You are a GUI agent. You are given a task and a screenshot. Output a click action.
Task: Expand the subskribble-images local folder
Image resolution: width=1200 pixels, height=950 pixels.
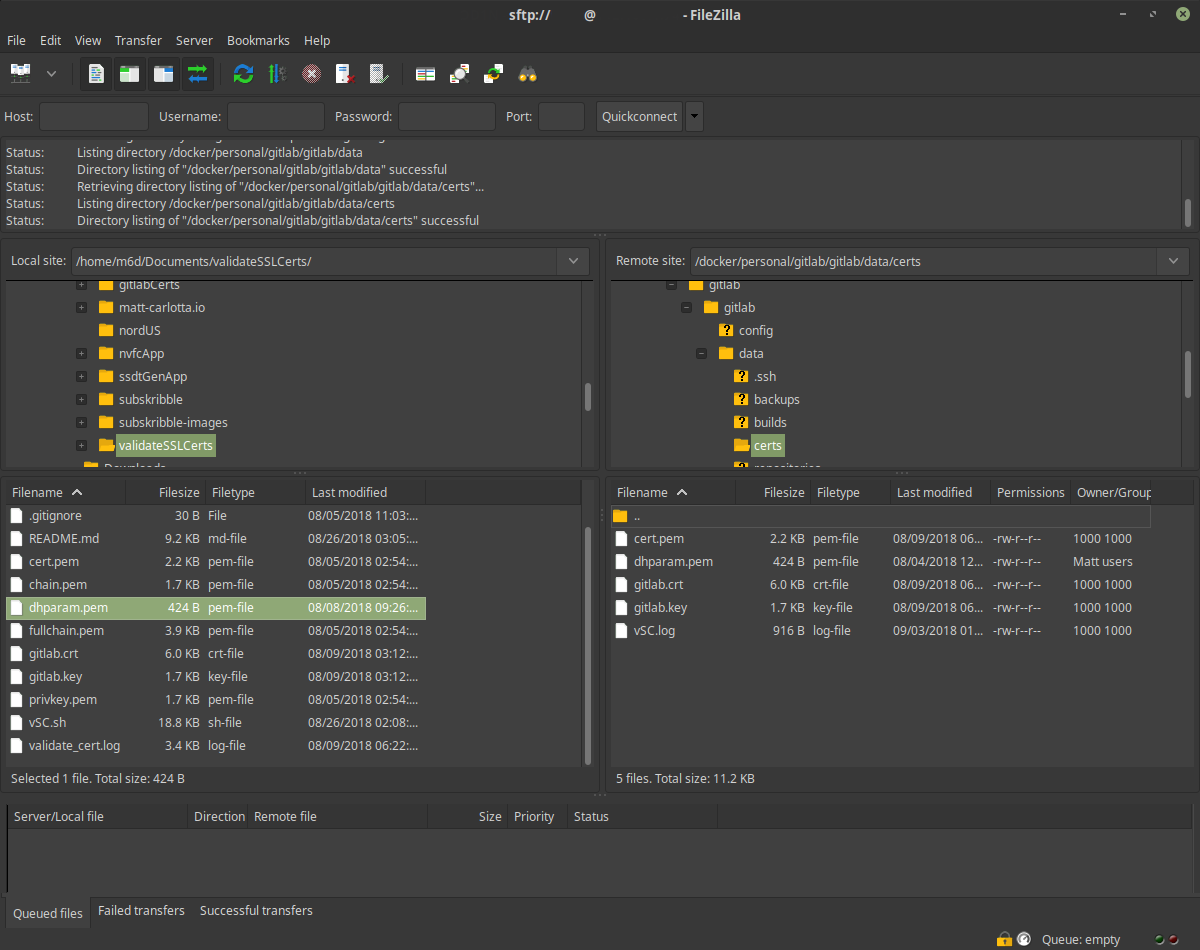82,422
